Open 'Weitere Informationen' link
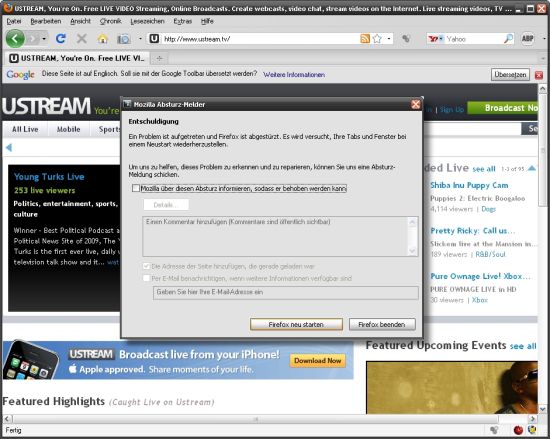Screen dimensions: 550x439 coord(294,75)
